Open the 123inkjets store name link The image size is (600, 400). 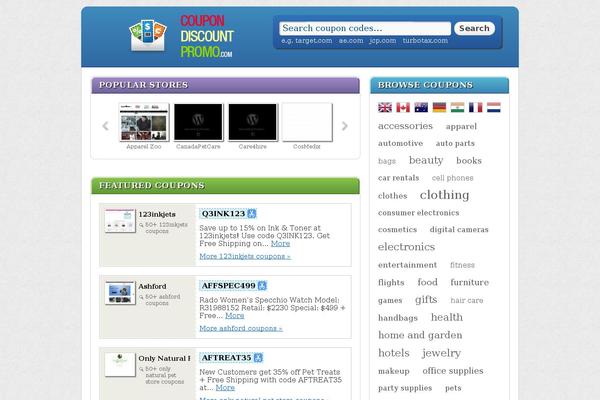(x=157, y=214)
